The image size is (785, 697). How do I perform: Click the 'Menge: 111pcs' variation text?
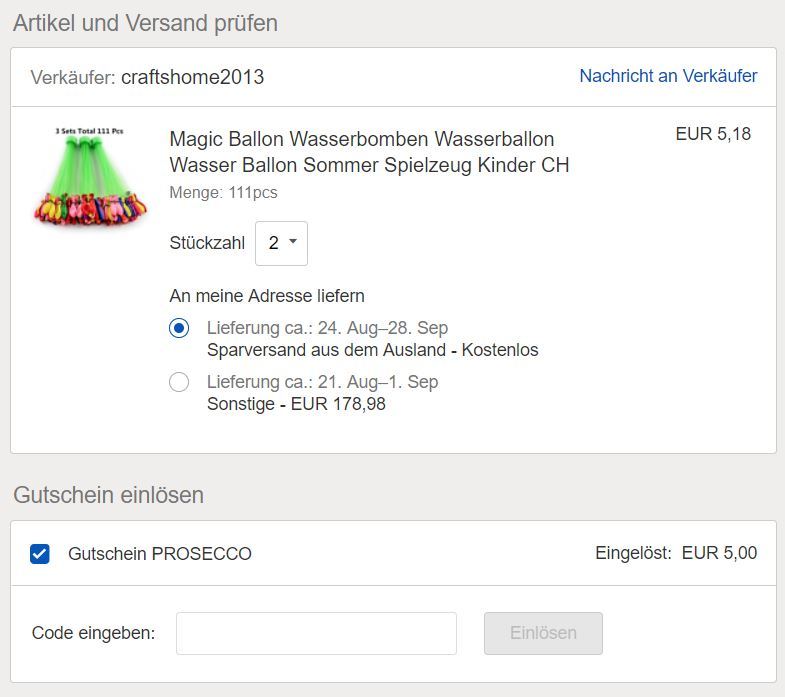coord(223,192)
